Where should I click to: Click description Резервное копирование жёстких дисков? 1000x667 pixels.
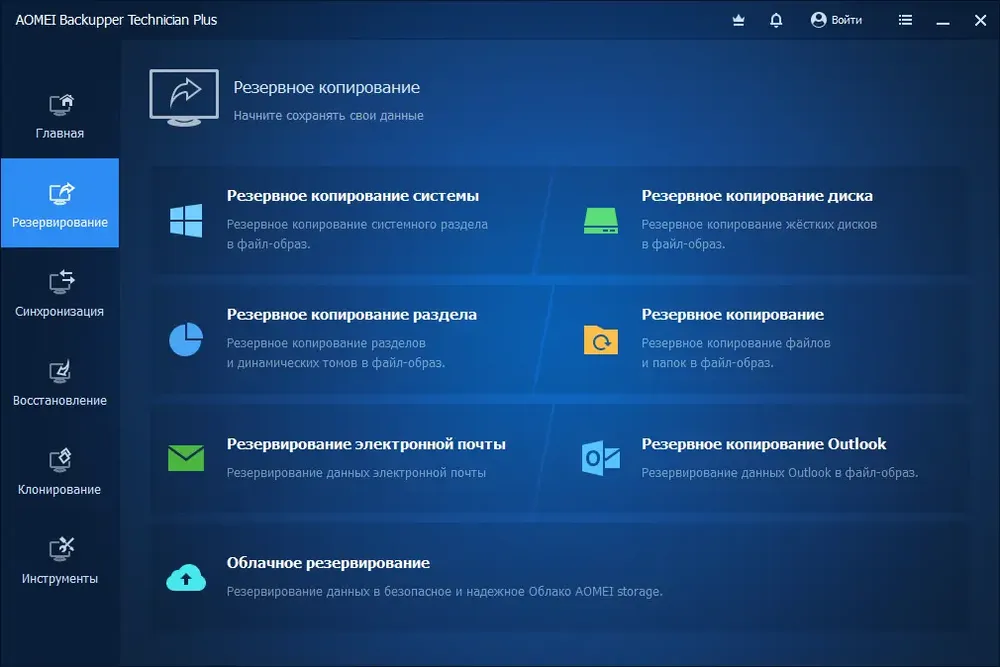(x=759, y=224)
